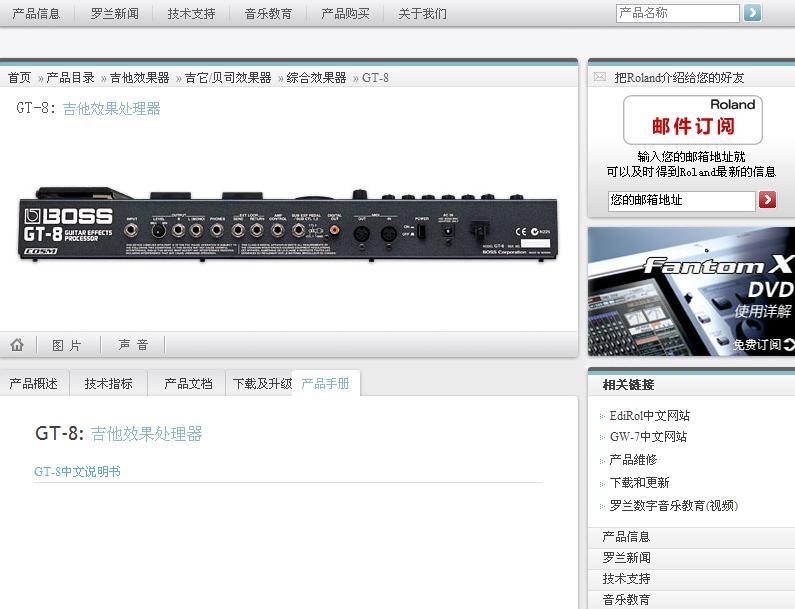Viewport: 795px width, 609px height.
Task: Open the 音乐教育 top menu
Action: tap(268, 14)
